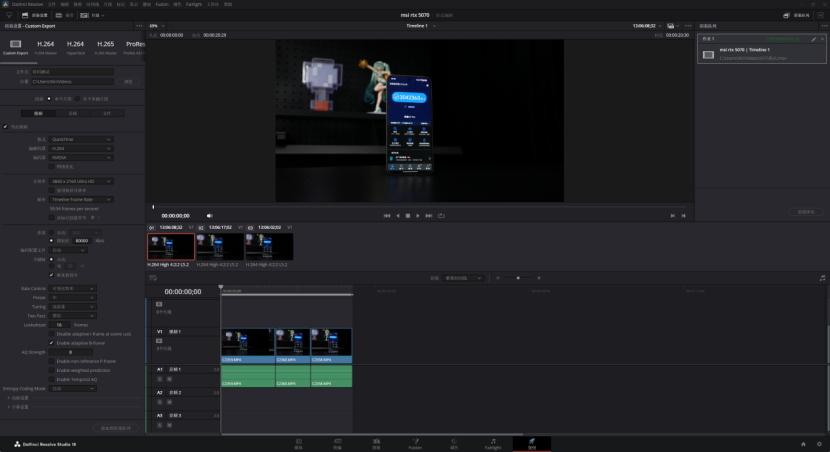Switch to the Audio settings tab
Image resolution: width=830 pixels, height=452 pixels.
(73, 113)
